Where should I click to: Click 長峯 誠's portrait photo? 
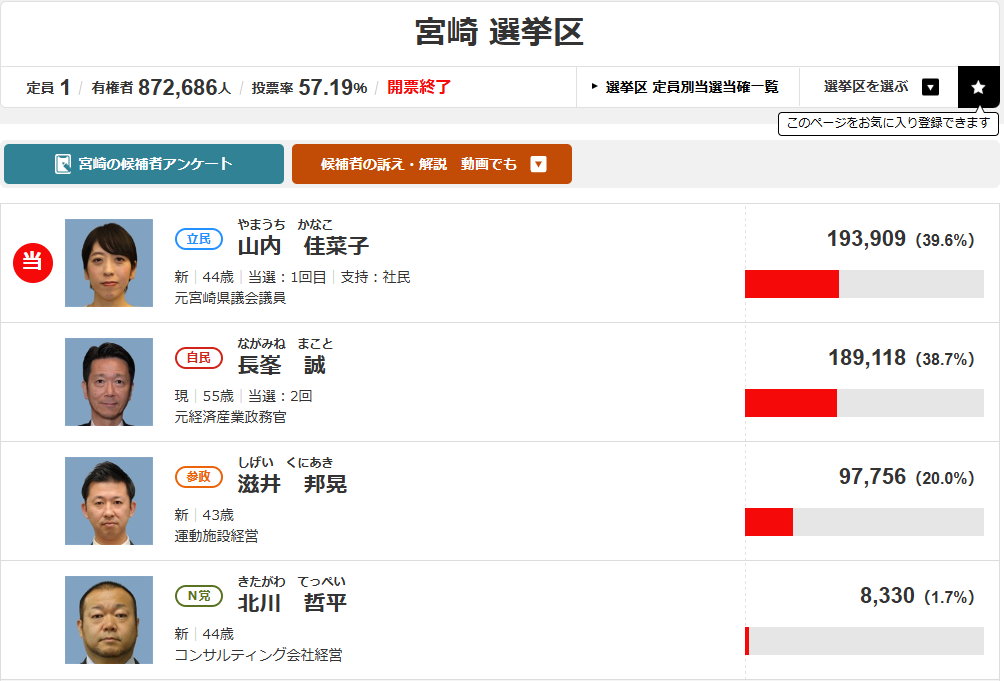tap(109, 382)
